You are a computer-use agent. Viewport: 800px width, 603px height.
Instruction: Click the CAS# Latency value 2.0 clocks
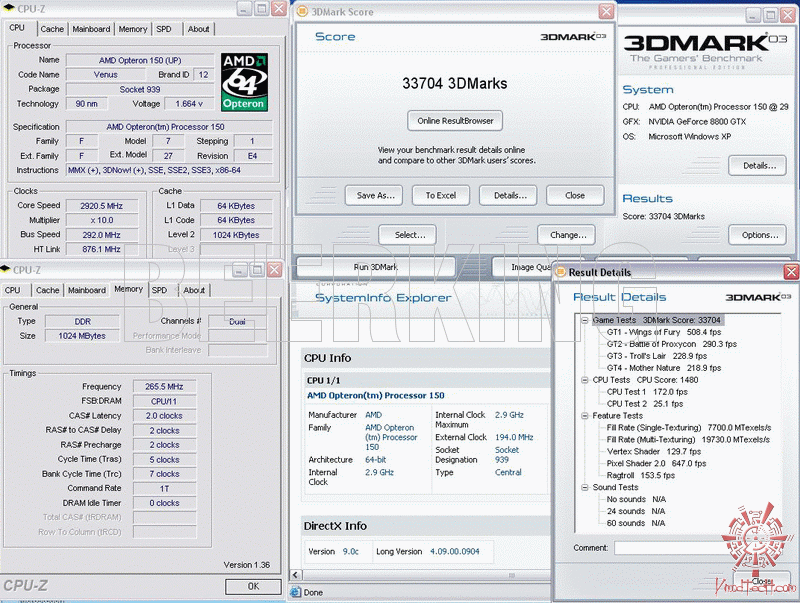pos(164,416)
